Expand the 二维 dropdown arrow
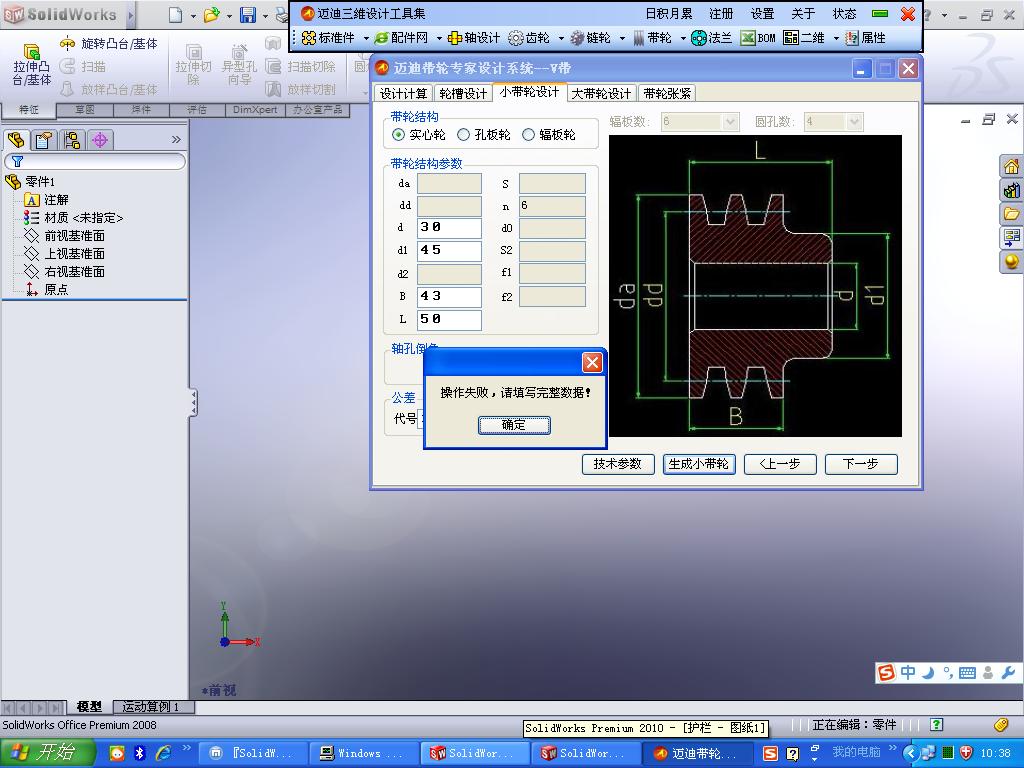1024x768 pixels. pos(836,39)
